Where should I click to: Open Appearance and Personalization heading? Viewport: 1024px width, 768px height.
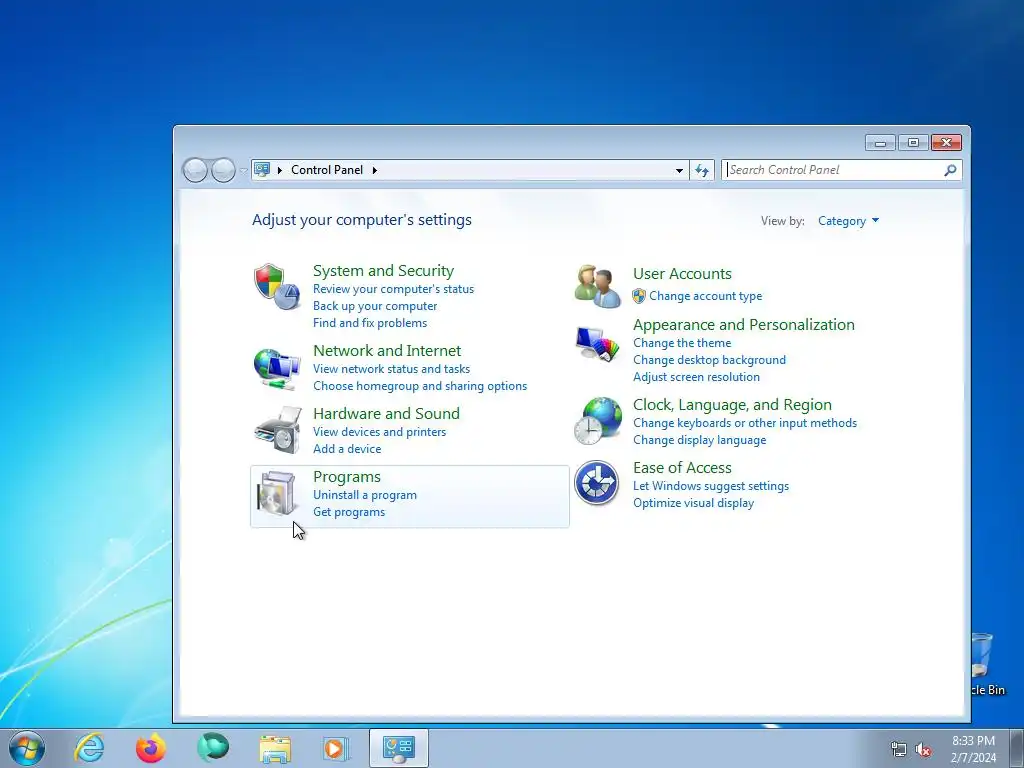pyautogui.click(x=743, y=325)
